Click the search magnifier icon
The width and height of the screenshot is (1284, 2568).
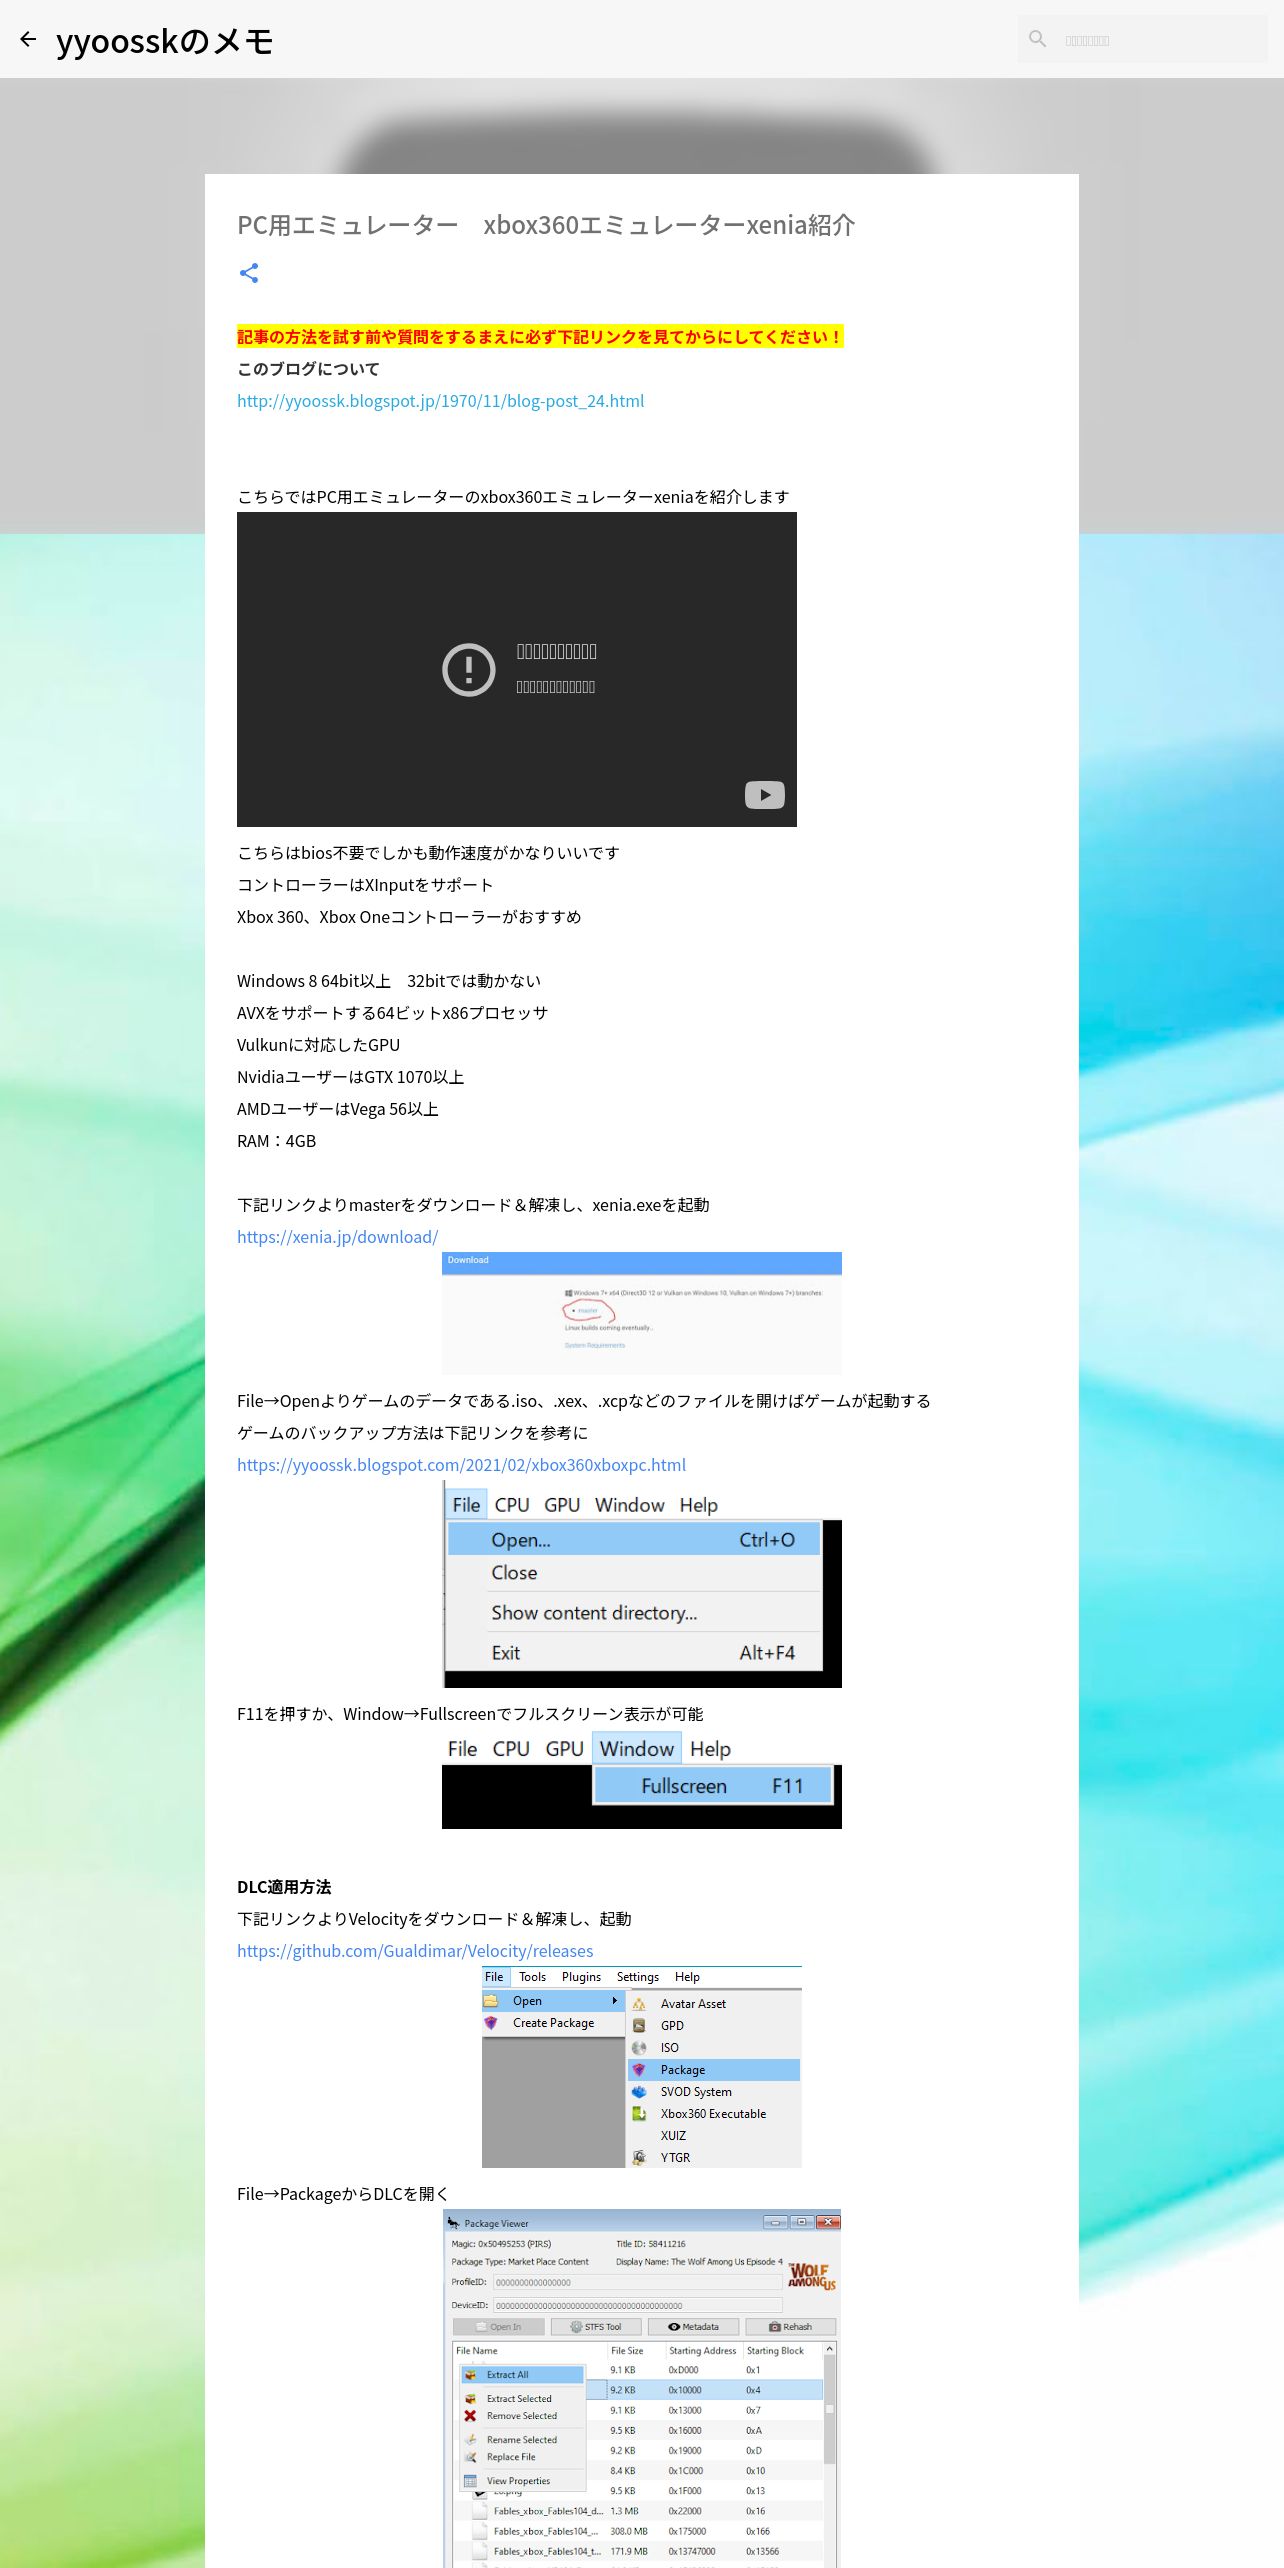pyautogui.click(x=1038, y=39)
